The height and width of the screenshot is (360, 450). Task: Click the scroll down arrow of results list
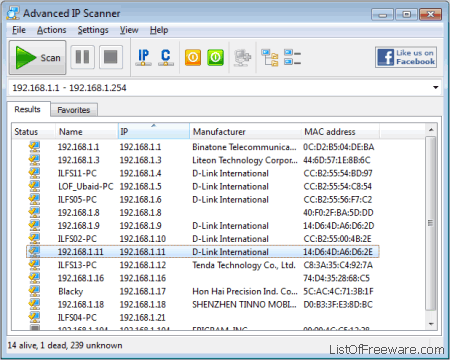pyautogui.click(x=431, y=324)
